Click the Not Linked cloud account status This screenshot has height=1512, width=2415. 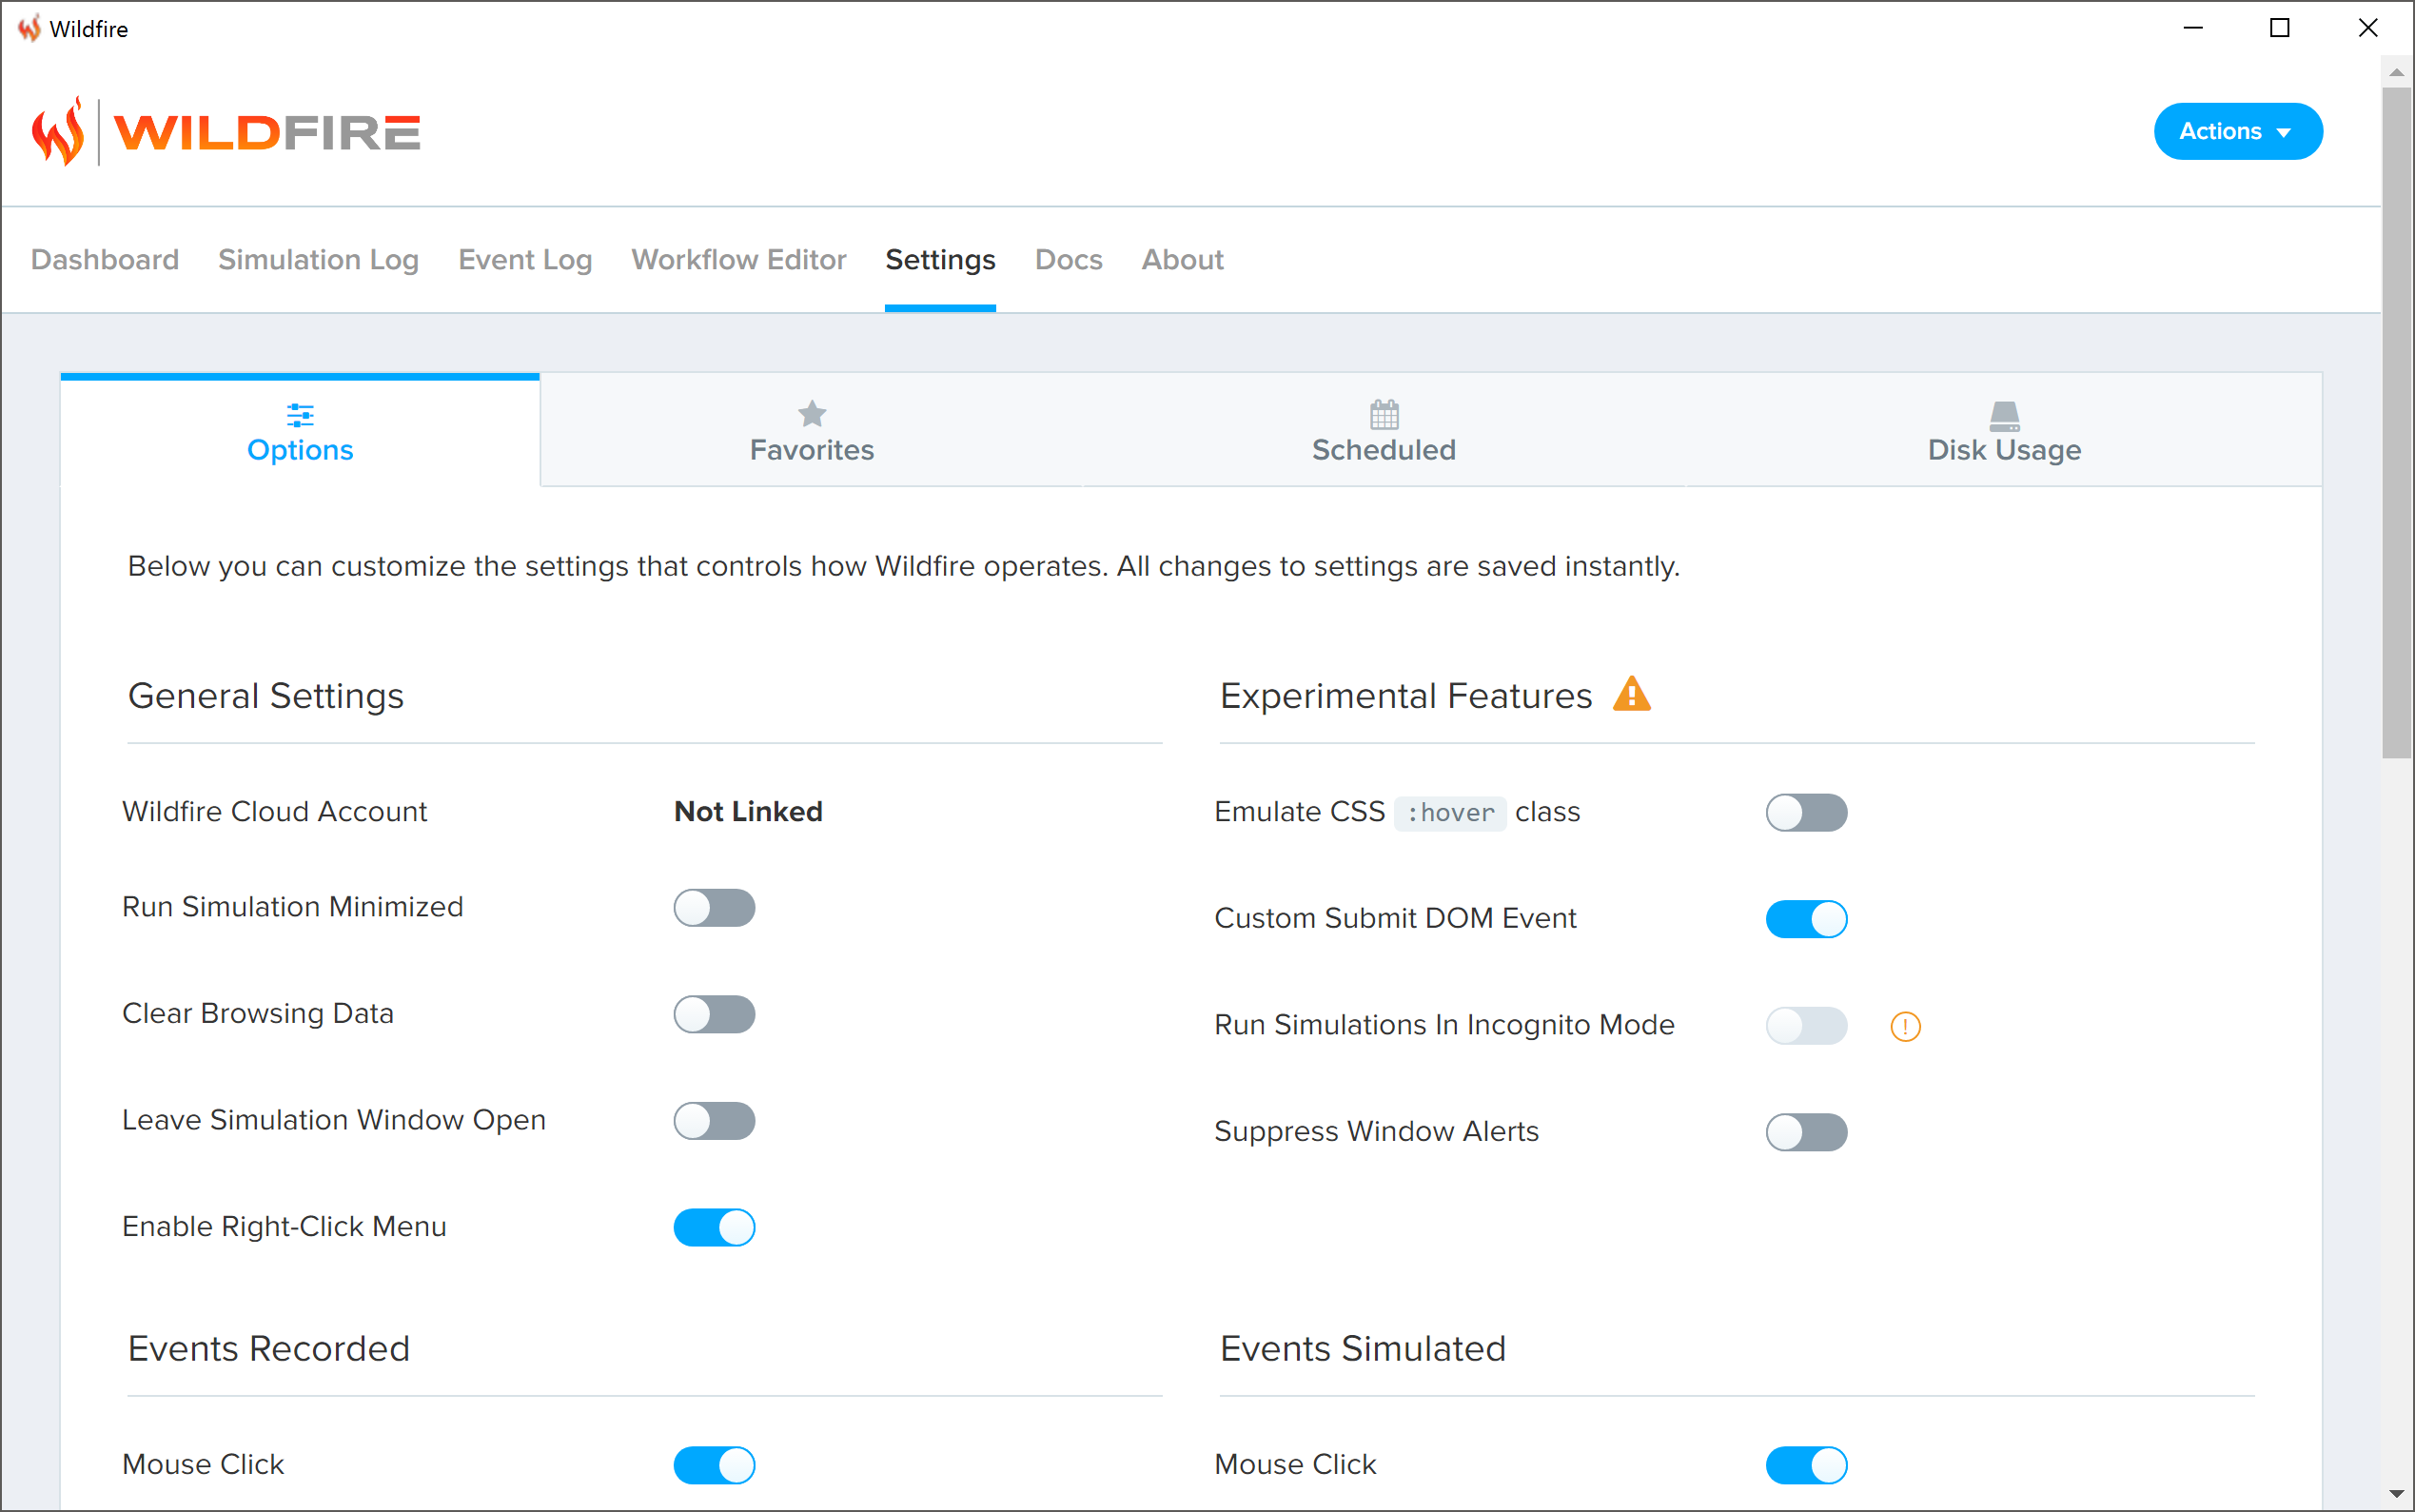tap(748, 811)
